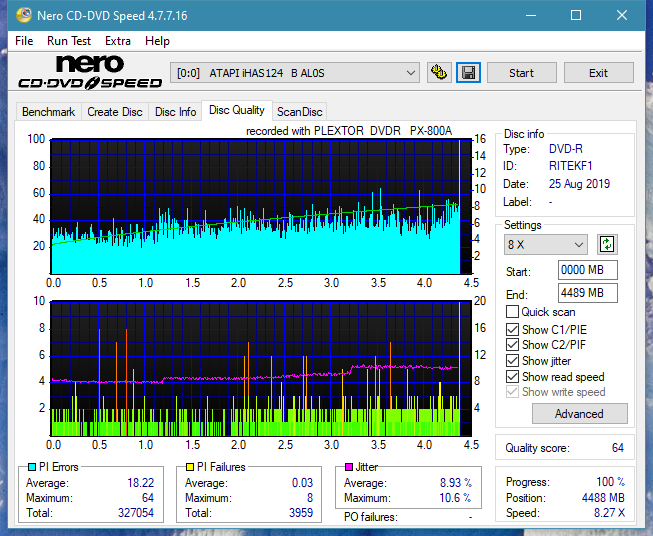Click the Progress value 100 %
The image size is (653, 536).
click(x=611, y=482)
